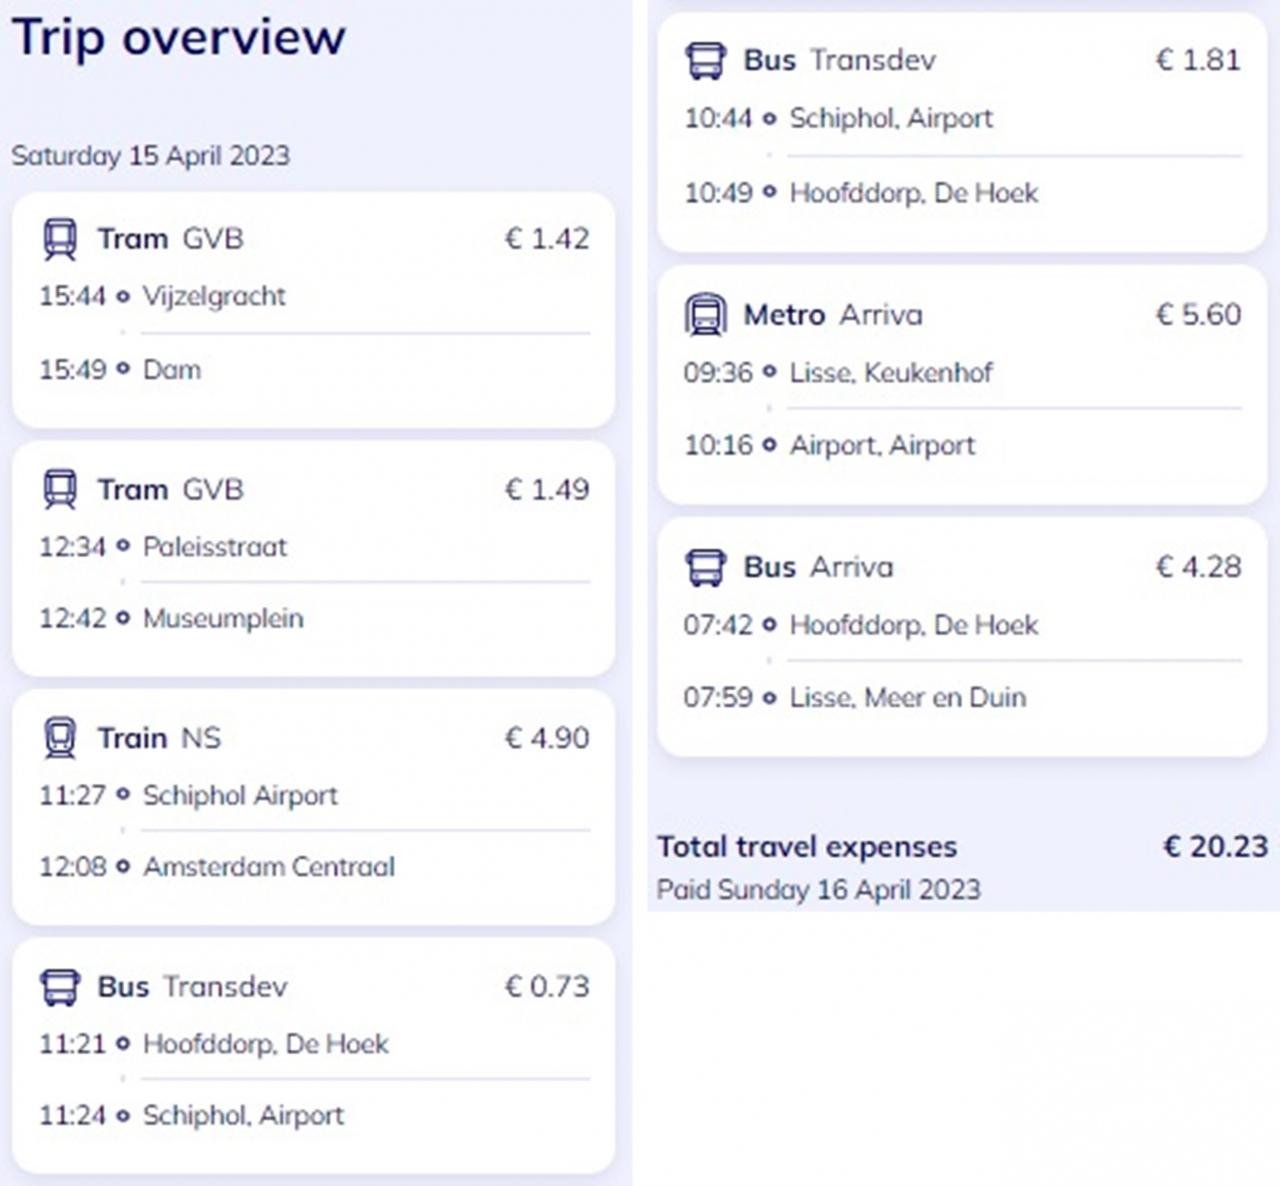Click the tram icon for the Vijzelgracht trip

click(60, 239)
